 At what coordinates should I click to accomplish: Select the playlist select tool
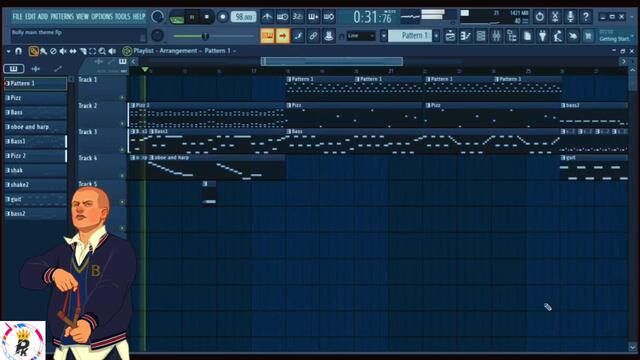[93, 51]
